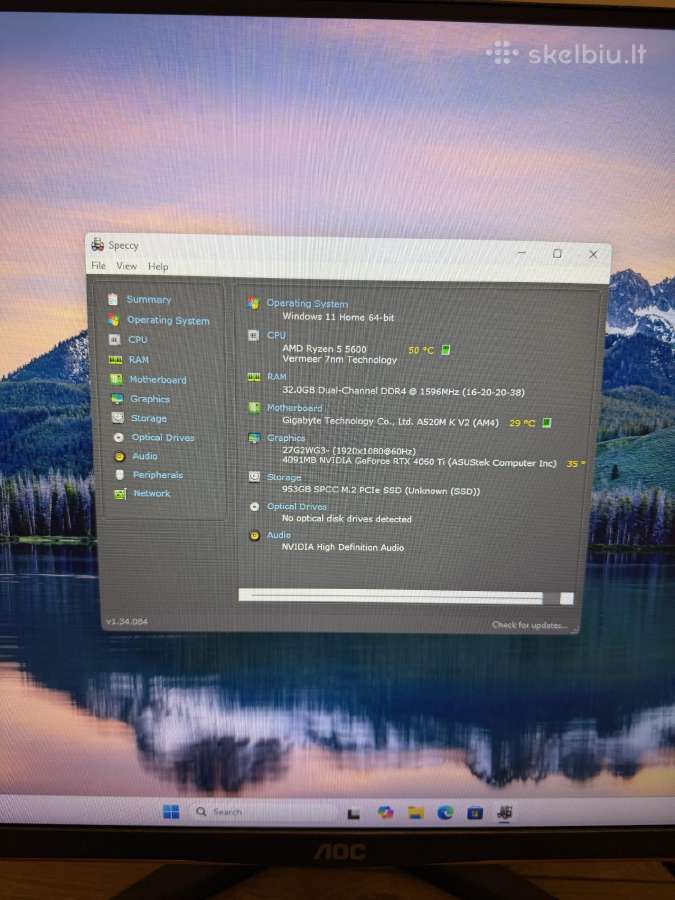Click the CPU chip icon in sidebar
Screen dimensions: 675x900
point(115,340)
